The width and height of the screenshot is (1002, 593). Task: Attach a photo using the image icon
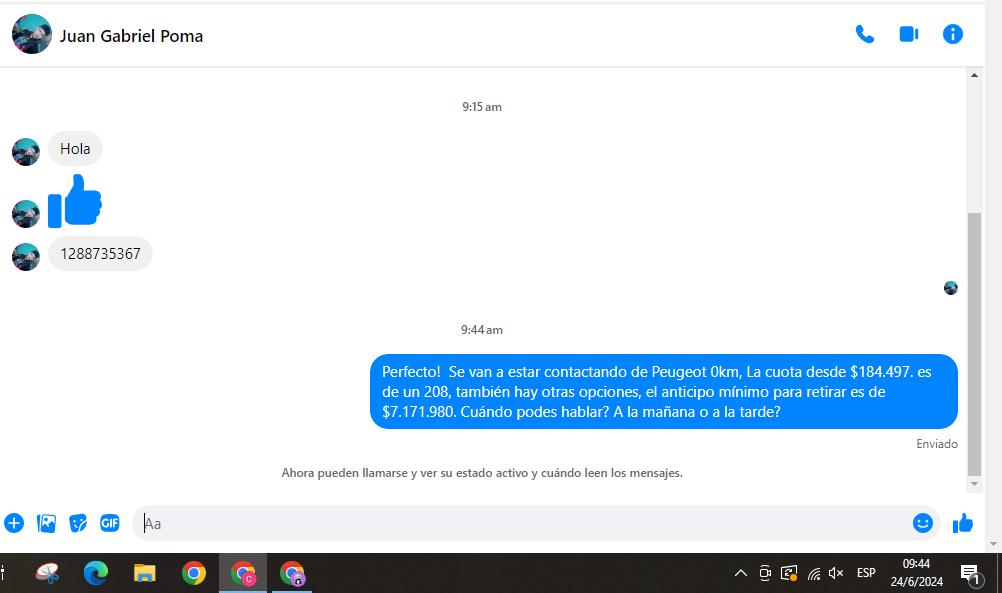point(47,523)
